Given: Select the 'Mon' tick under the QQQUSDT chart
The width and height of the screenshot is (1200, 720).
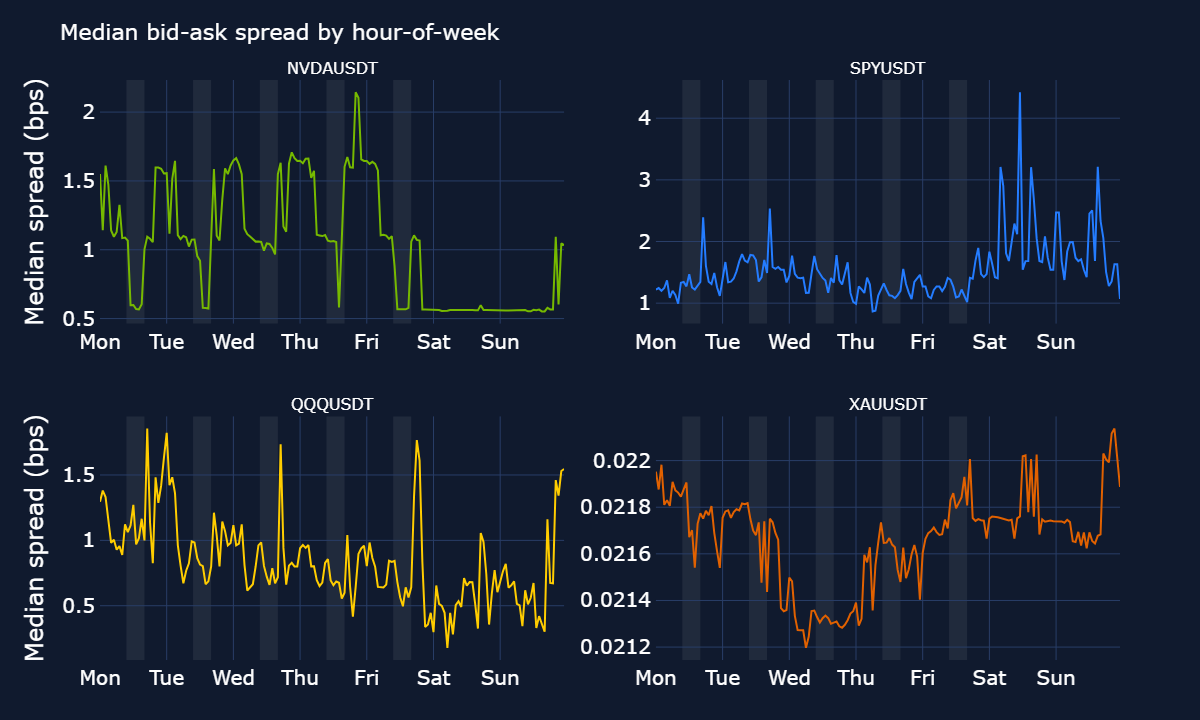Looking at the screenshot, I should pos(100,678).
